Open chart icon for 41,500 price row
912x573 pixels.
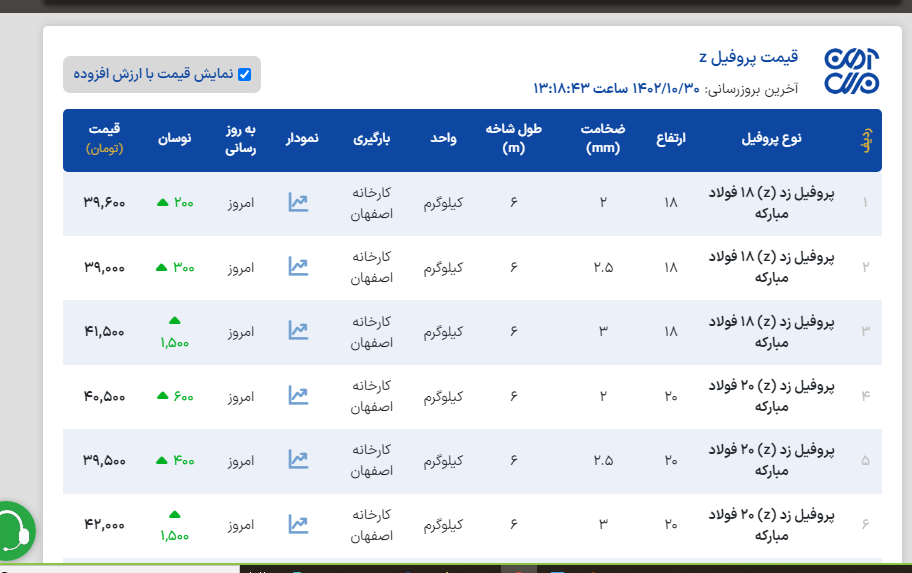click(298, 330)
